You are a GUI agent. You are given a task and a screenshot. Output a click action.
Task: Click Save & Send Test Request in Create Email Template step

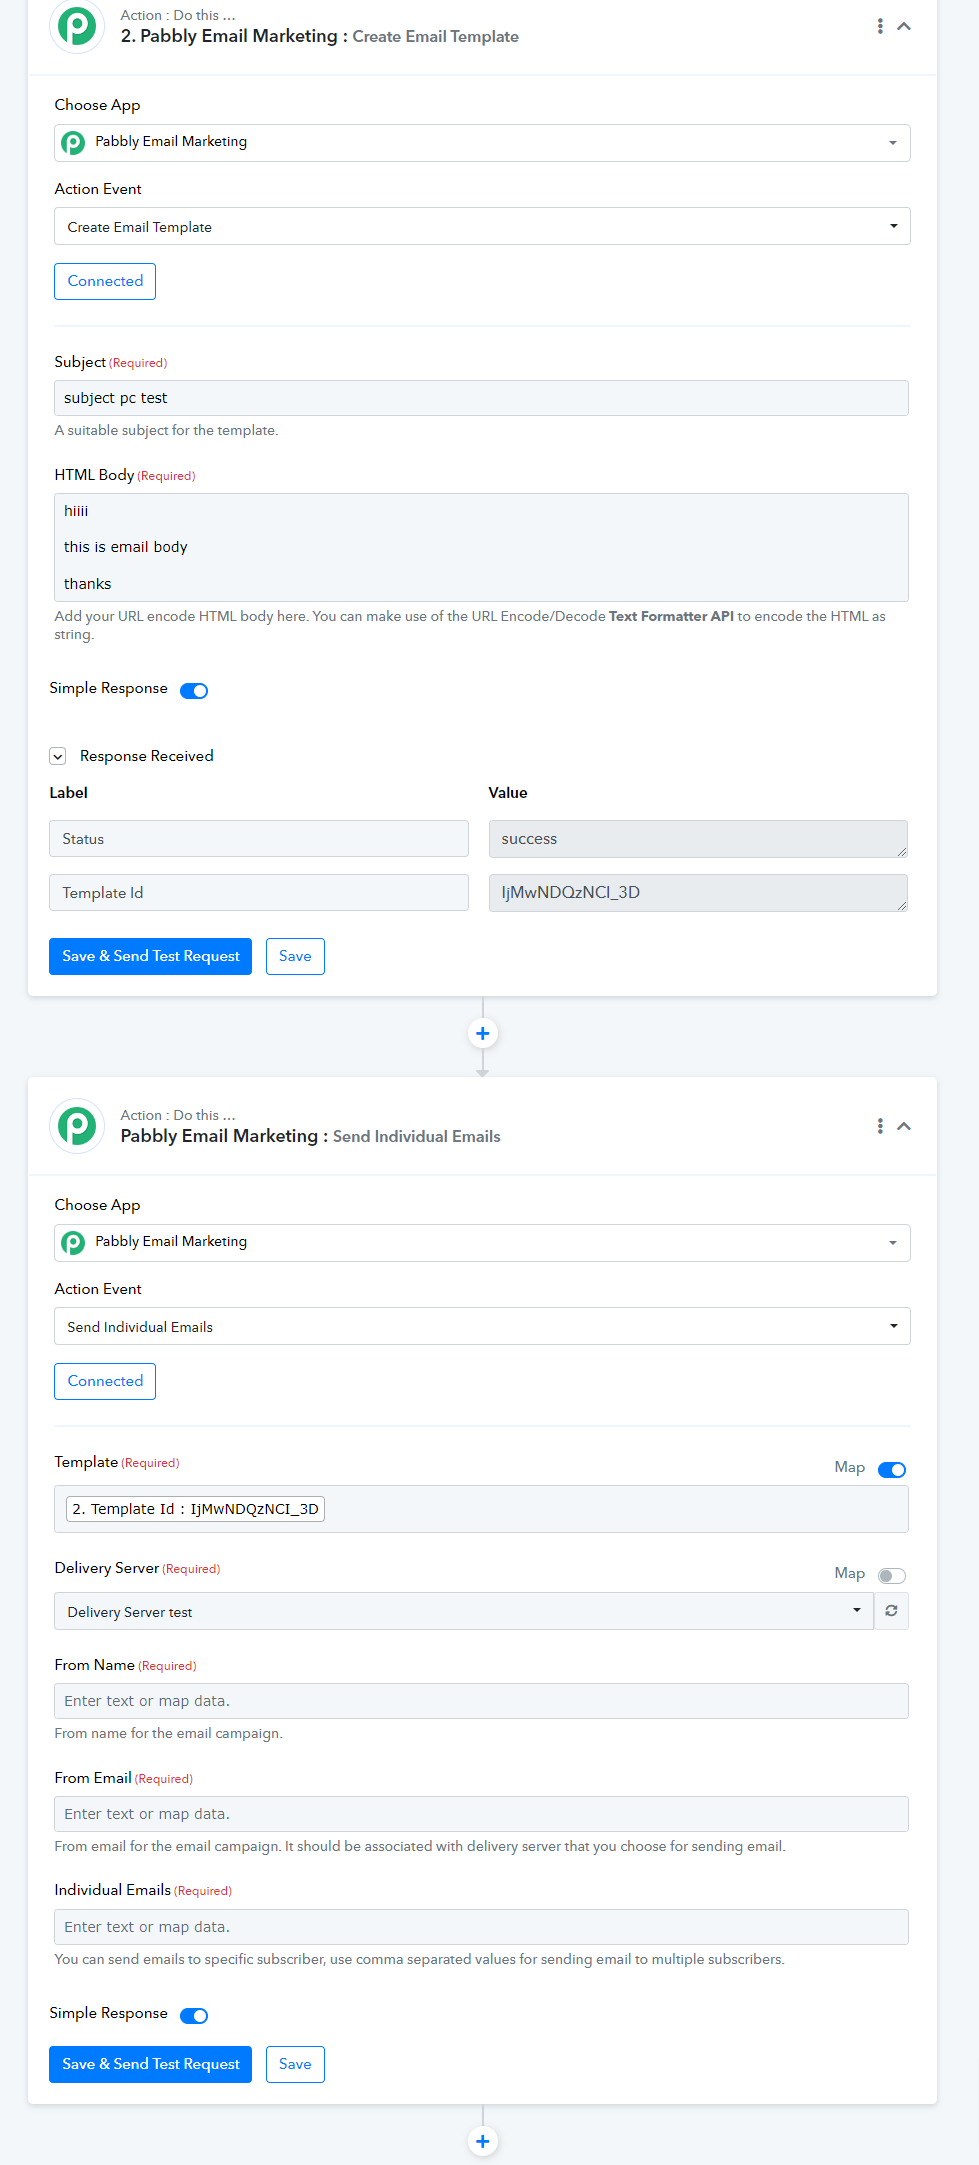(150, 957)
